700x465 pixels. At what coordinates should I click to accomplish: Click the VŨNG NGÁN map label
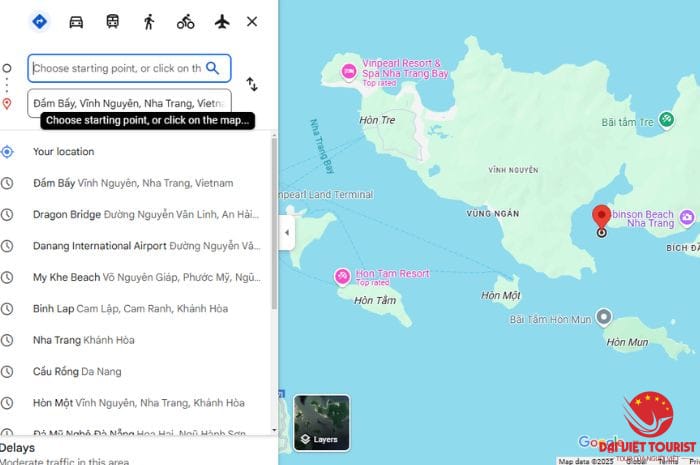493,214
